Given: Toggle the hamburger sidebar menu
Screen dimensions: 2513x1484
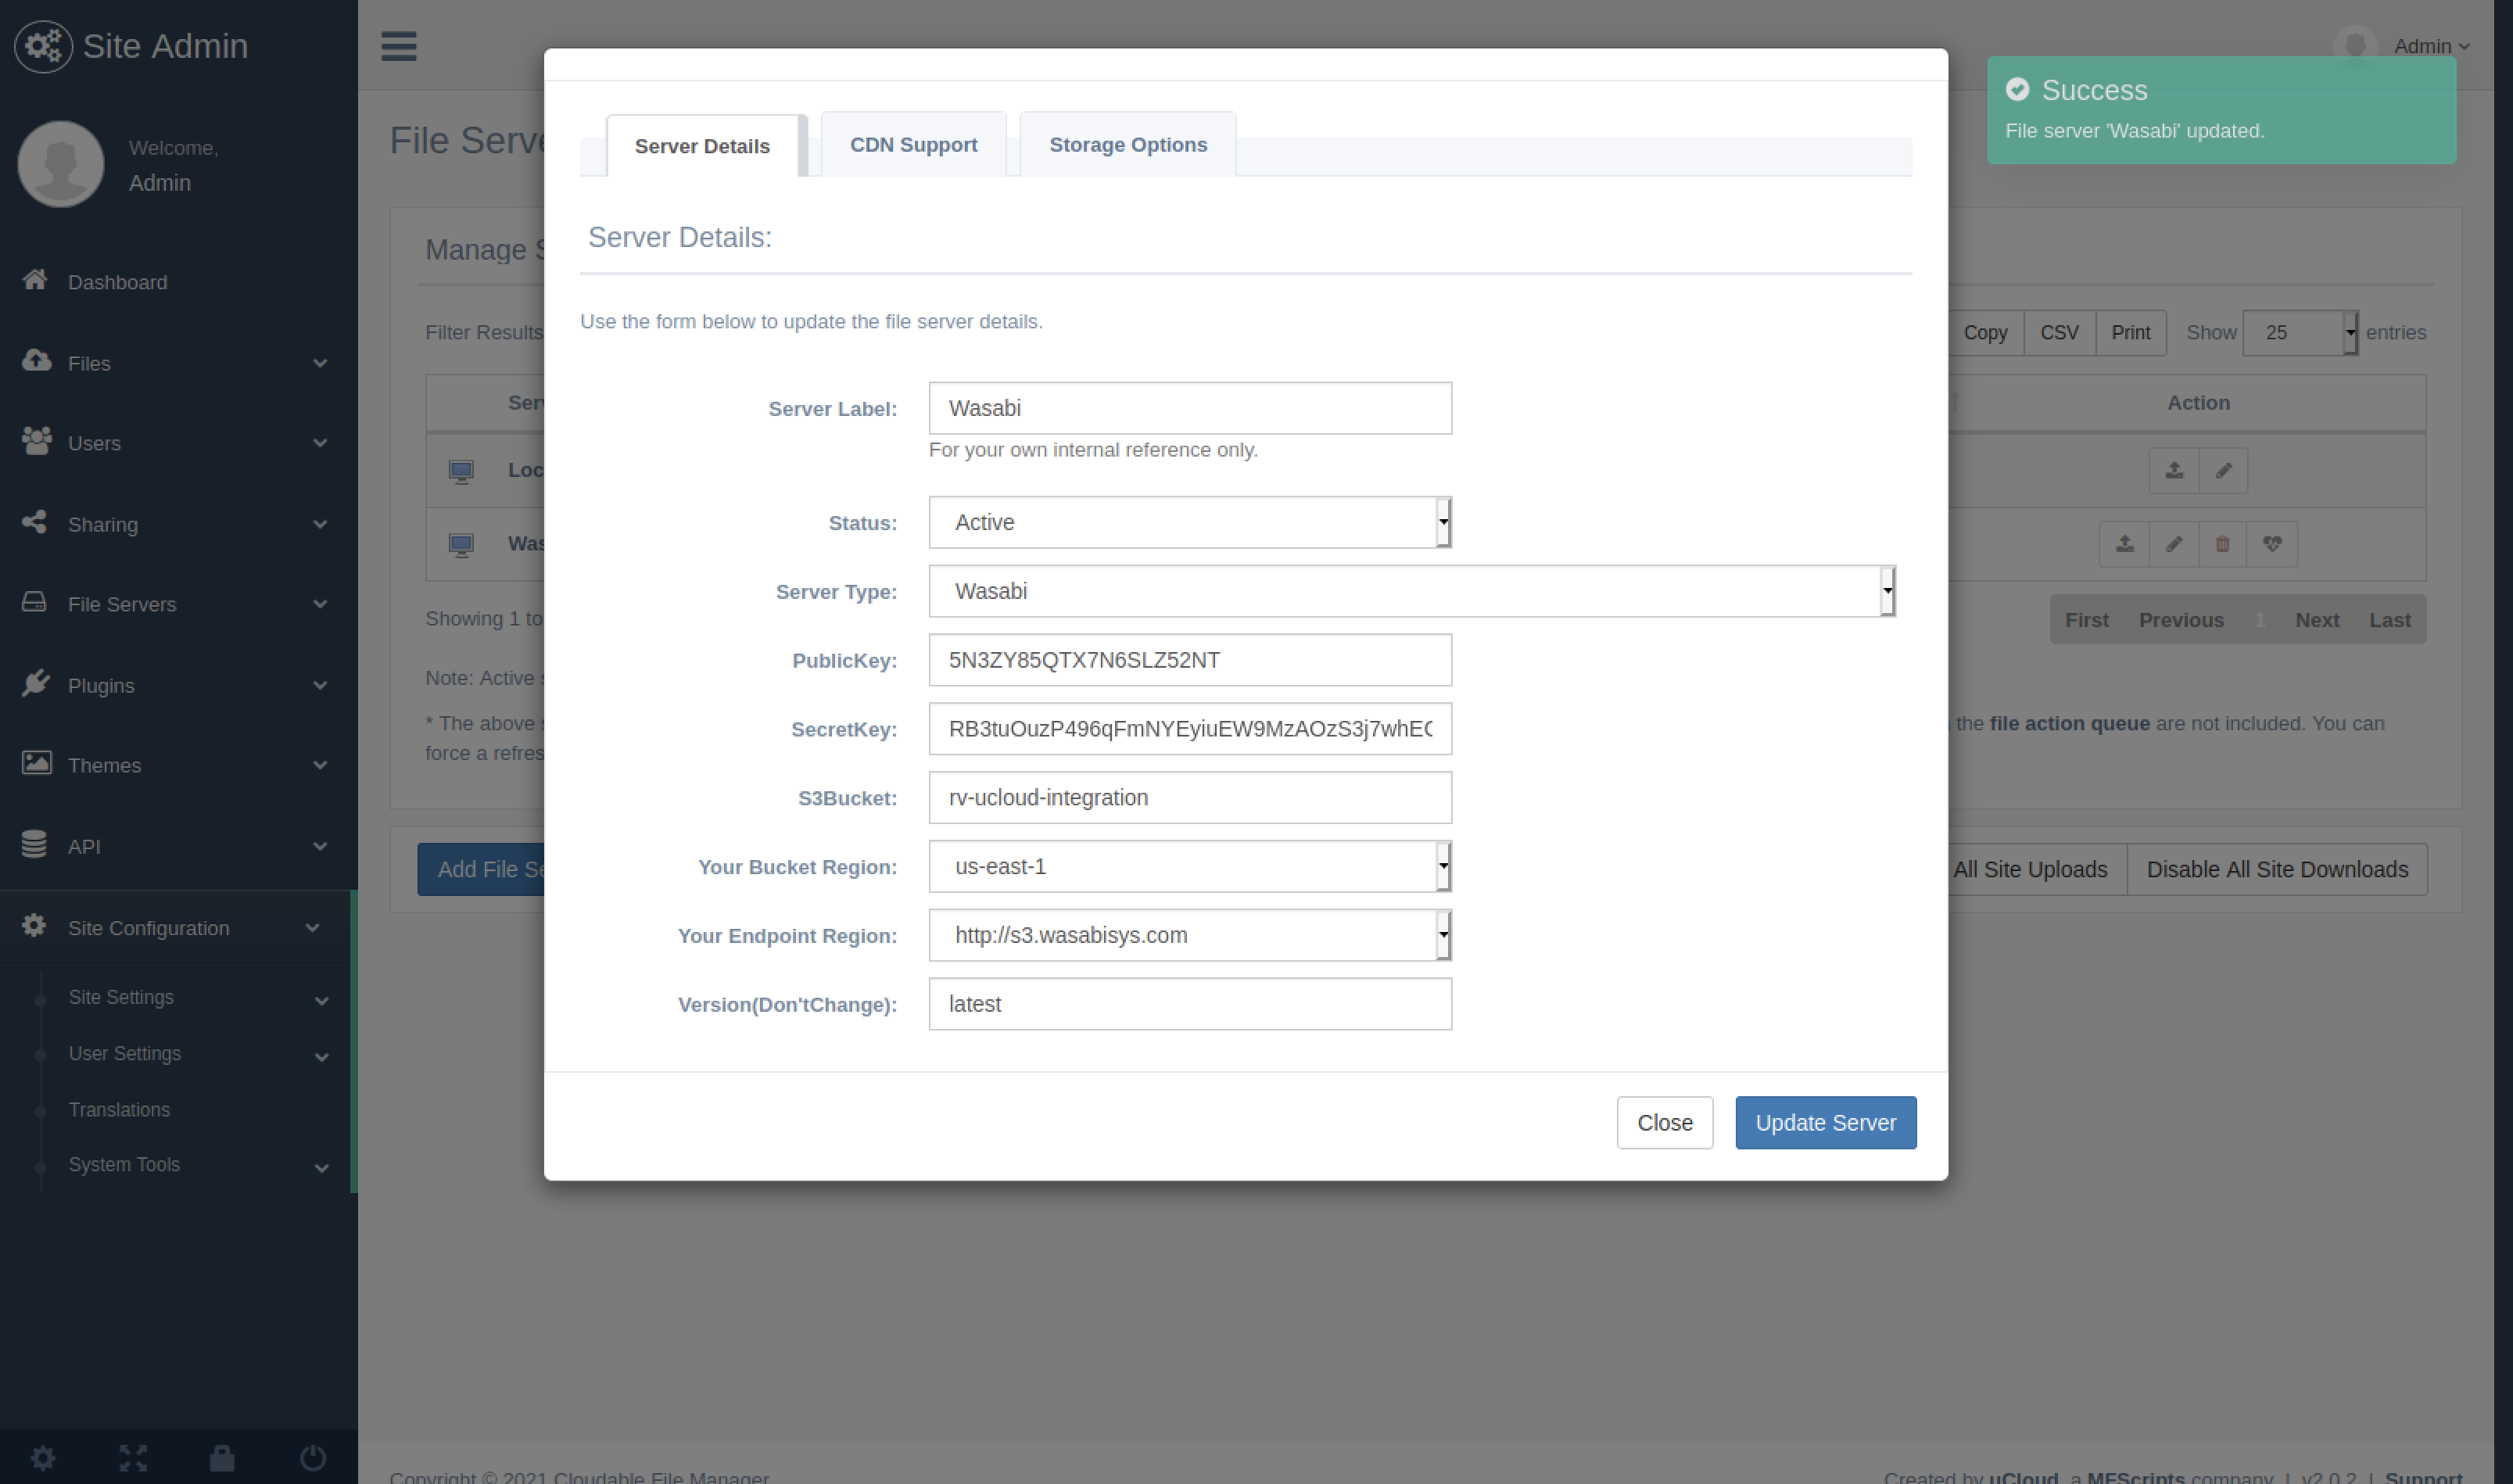Looking at the screenshot, I should [x=398, y=46].
